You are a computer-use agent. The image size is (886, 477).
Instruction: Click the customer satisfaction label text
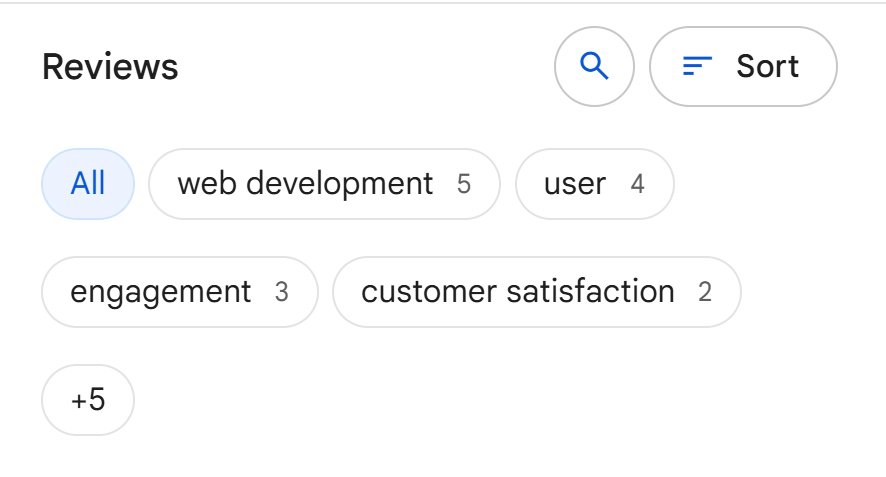click(x=518, y=292)
